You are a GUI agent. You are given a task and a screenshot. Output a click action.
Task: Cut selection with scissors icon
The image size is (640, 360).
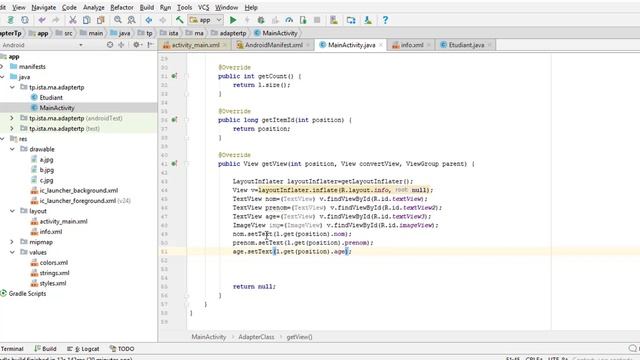point(73,20)
